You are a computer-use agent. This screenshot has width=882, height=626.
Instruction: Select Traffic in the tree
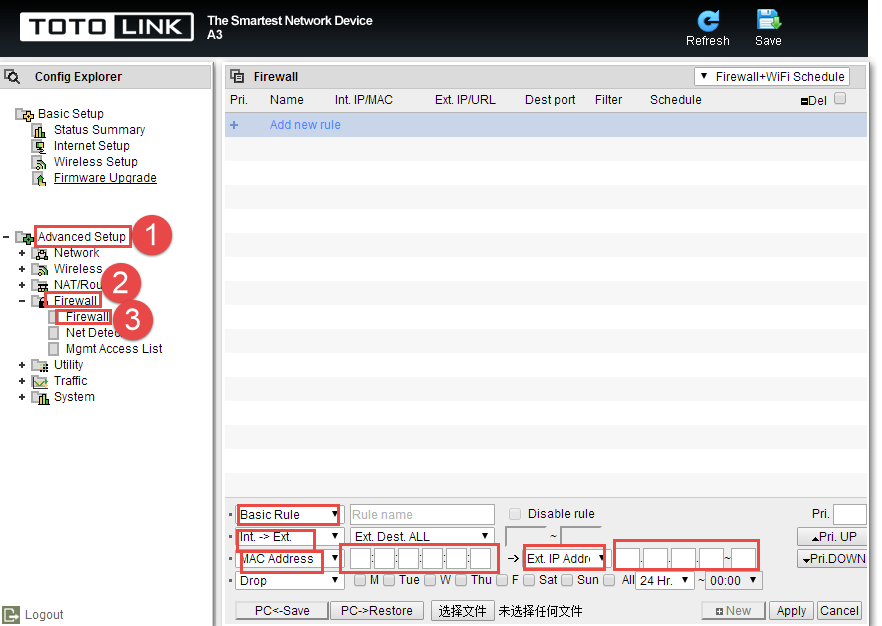pyautogui.click(x=71, y=381)
